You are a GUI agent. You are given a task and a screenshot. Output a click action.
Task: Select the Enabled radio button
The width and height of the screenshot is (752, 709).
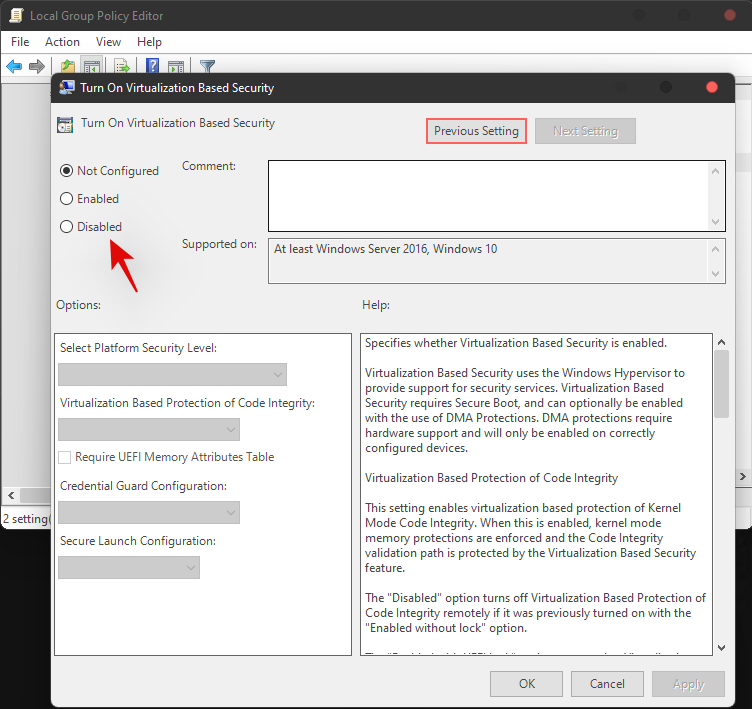(x=67, y=199)
